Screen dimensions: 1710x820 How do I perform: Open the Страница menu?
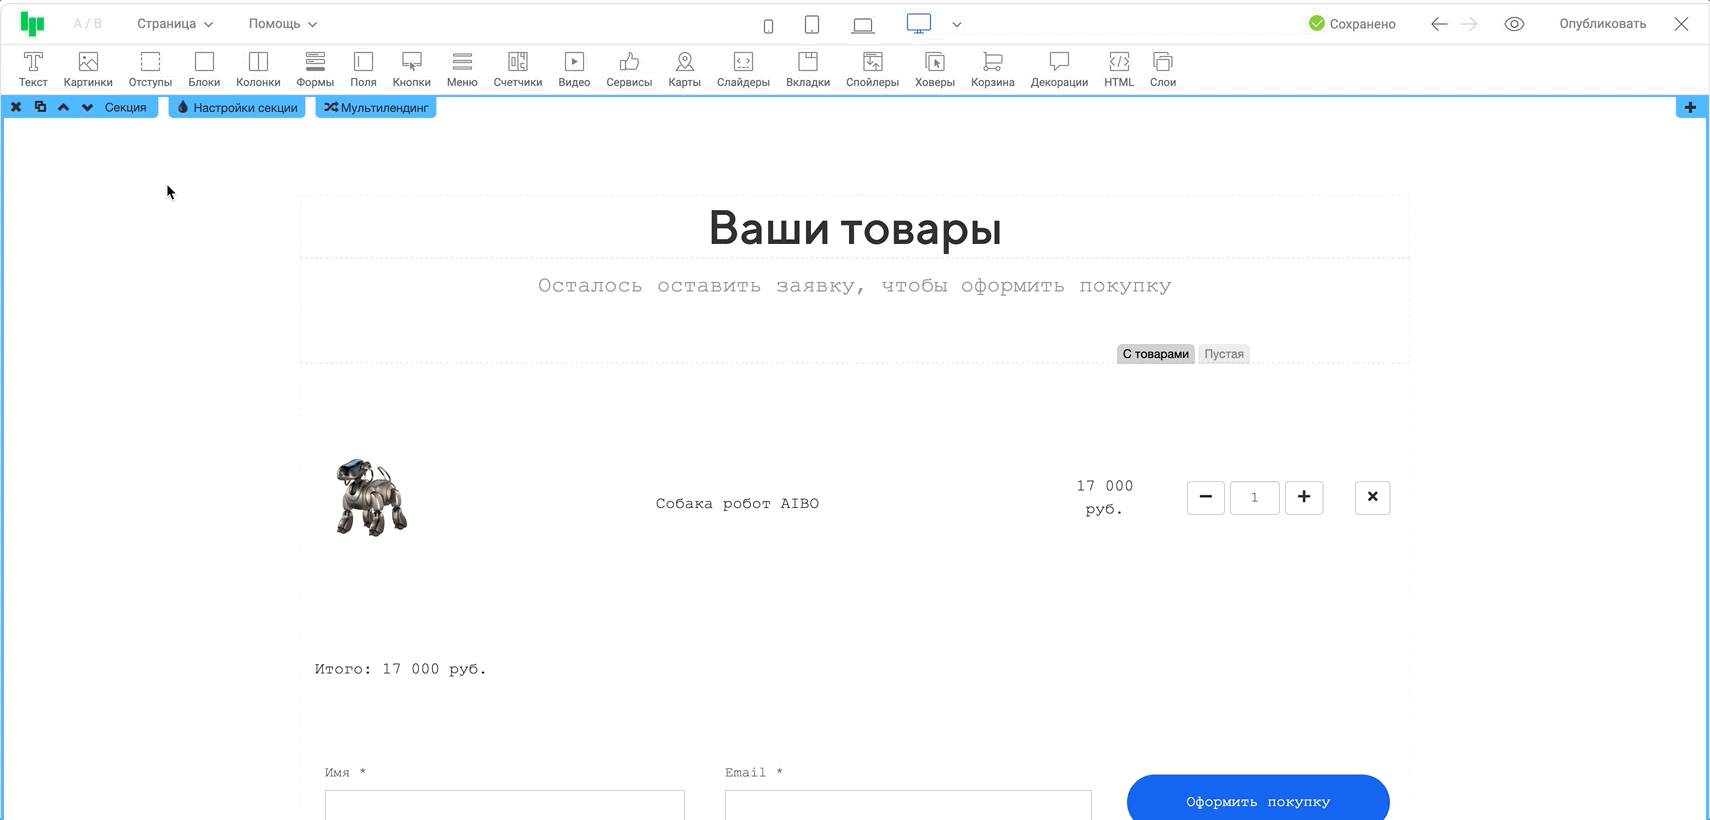[x=175, y=24]
